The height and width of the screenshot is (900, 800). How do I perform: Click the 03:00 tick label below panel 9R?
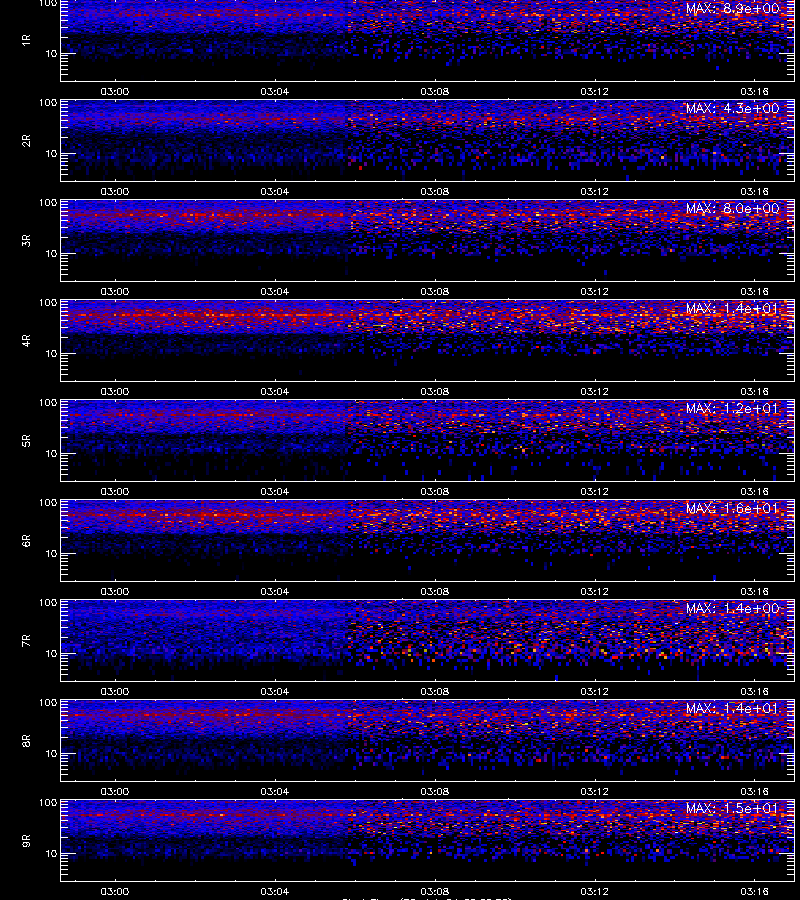[x=115, y=891]
